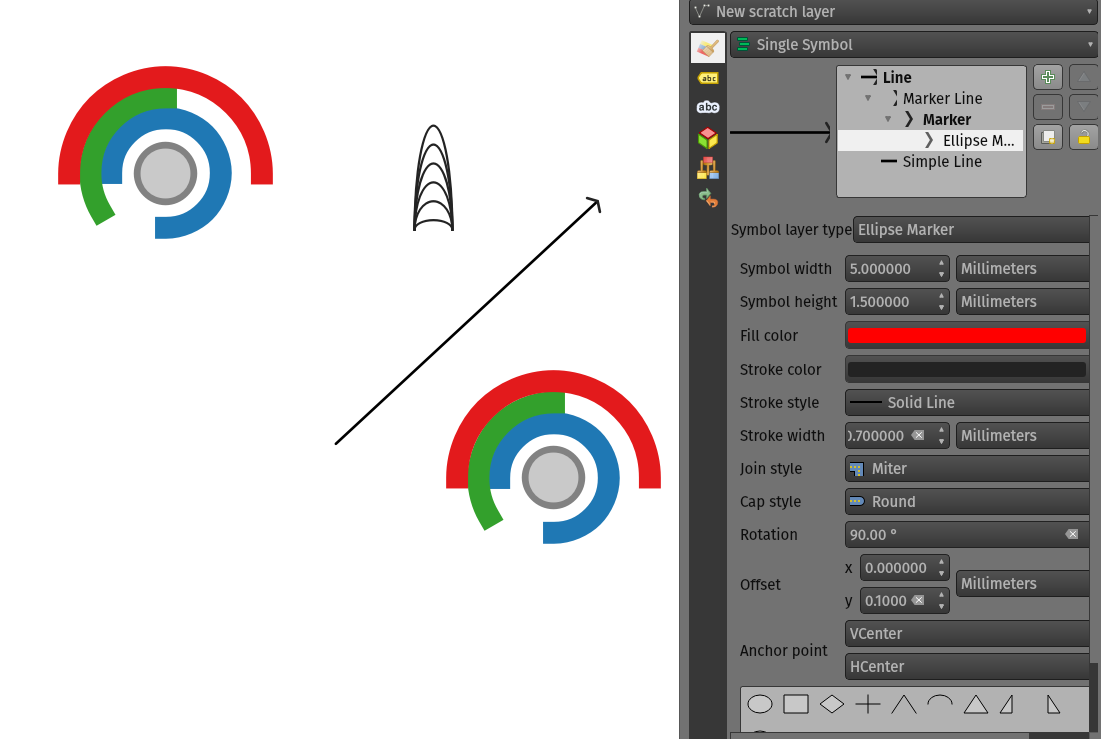Click the Symbol width input field
Viewport: 1101px width, 739px height.
click(890, 269)
